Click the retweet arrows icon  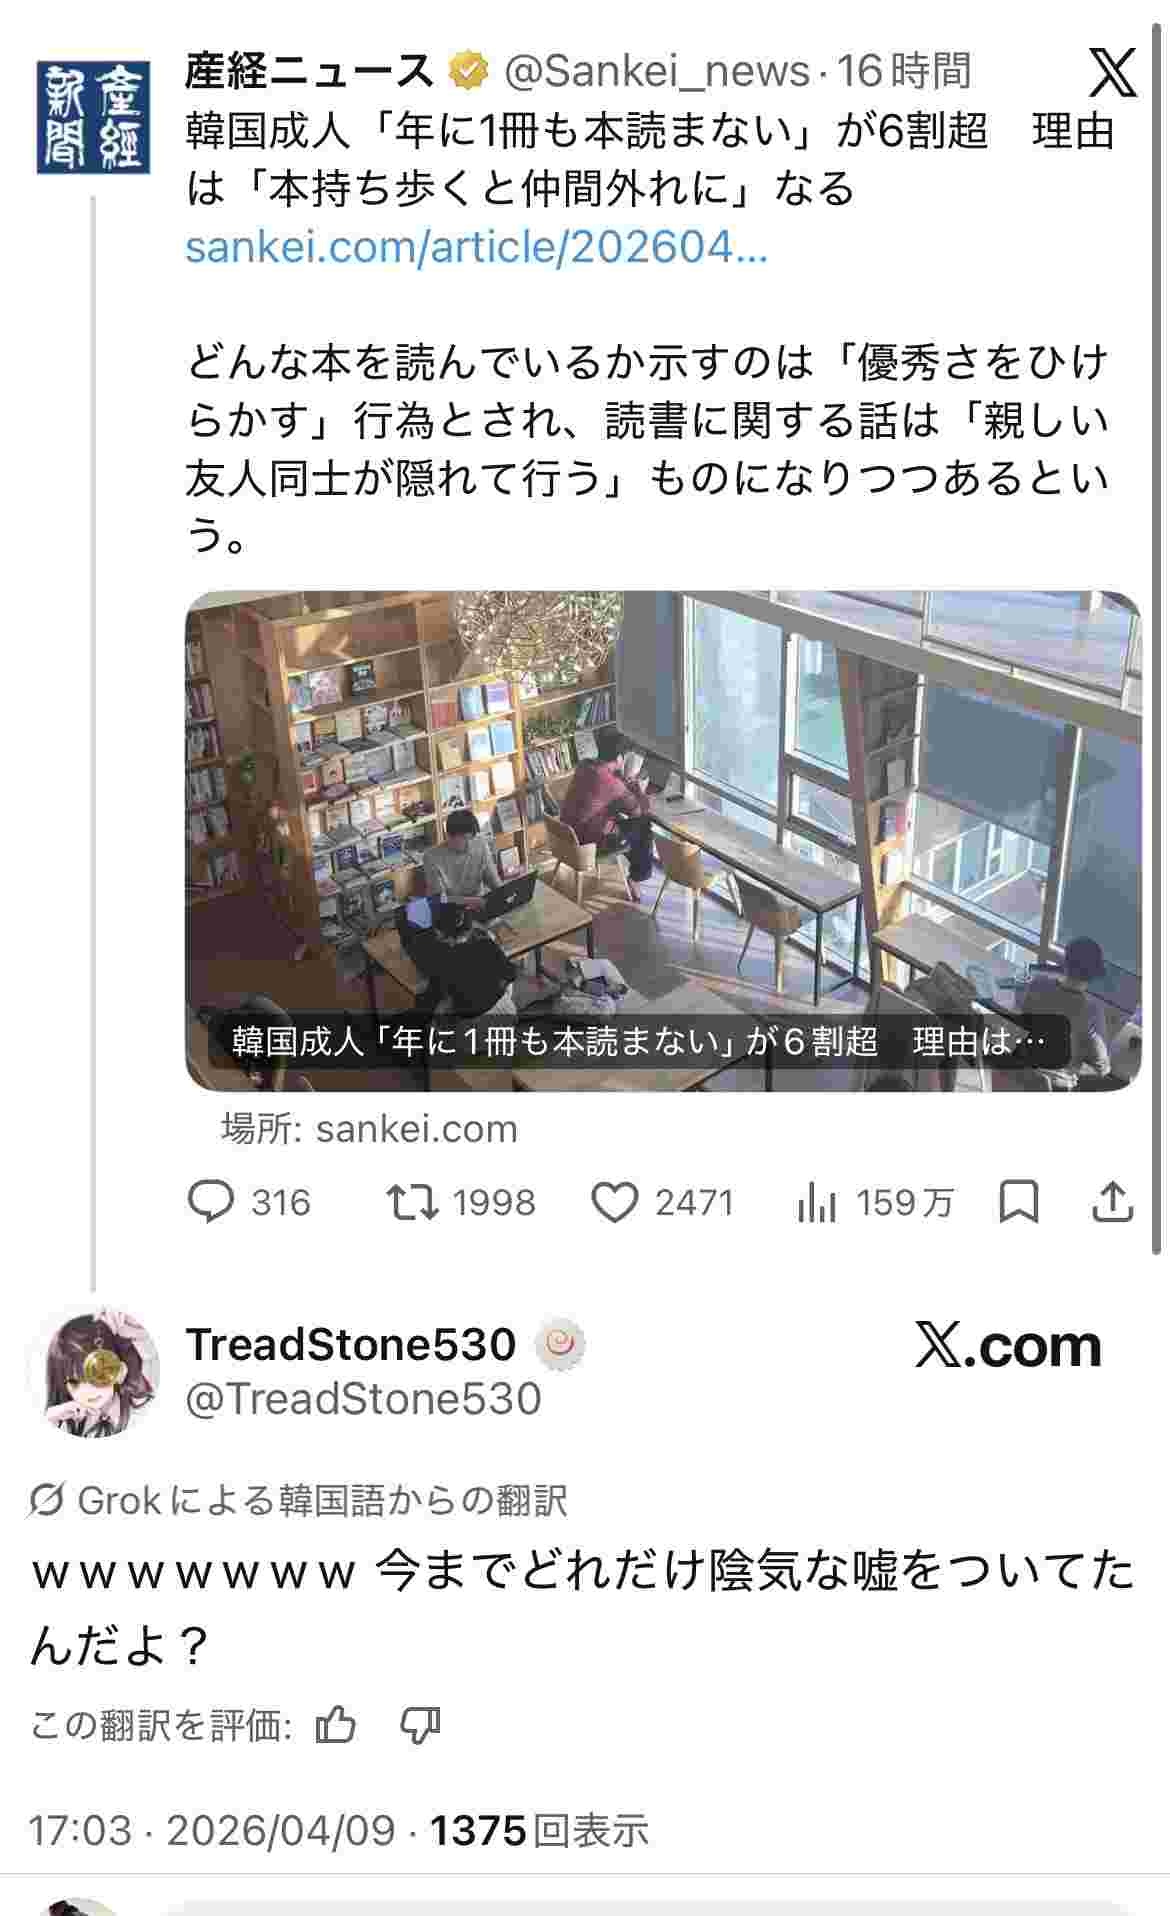coord(412,1202)
